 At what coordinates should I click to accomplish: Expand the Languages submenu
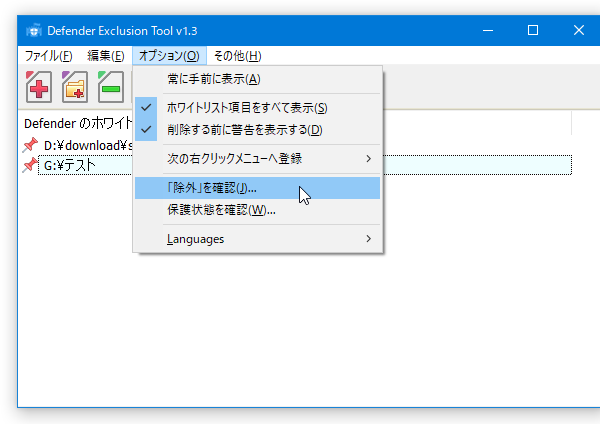pyautogui.click(x=258, y=239)
